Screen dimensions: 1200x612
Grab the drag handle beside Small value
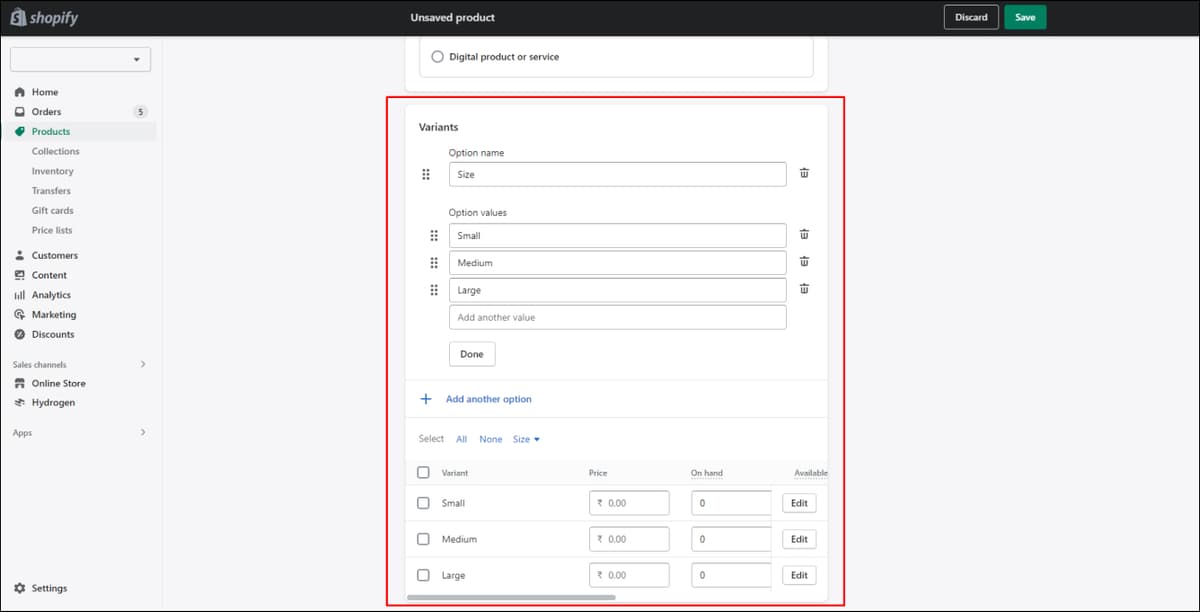coord(434,236)
